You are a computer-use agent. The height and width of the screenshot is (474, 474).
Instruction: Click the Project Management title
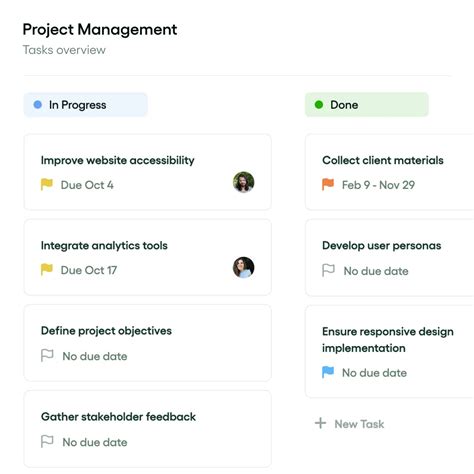click(100, 30)
